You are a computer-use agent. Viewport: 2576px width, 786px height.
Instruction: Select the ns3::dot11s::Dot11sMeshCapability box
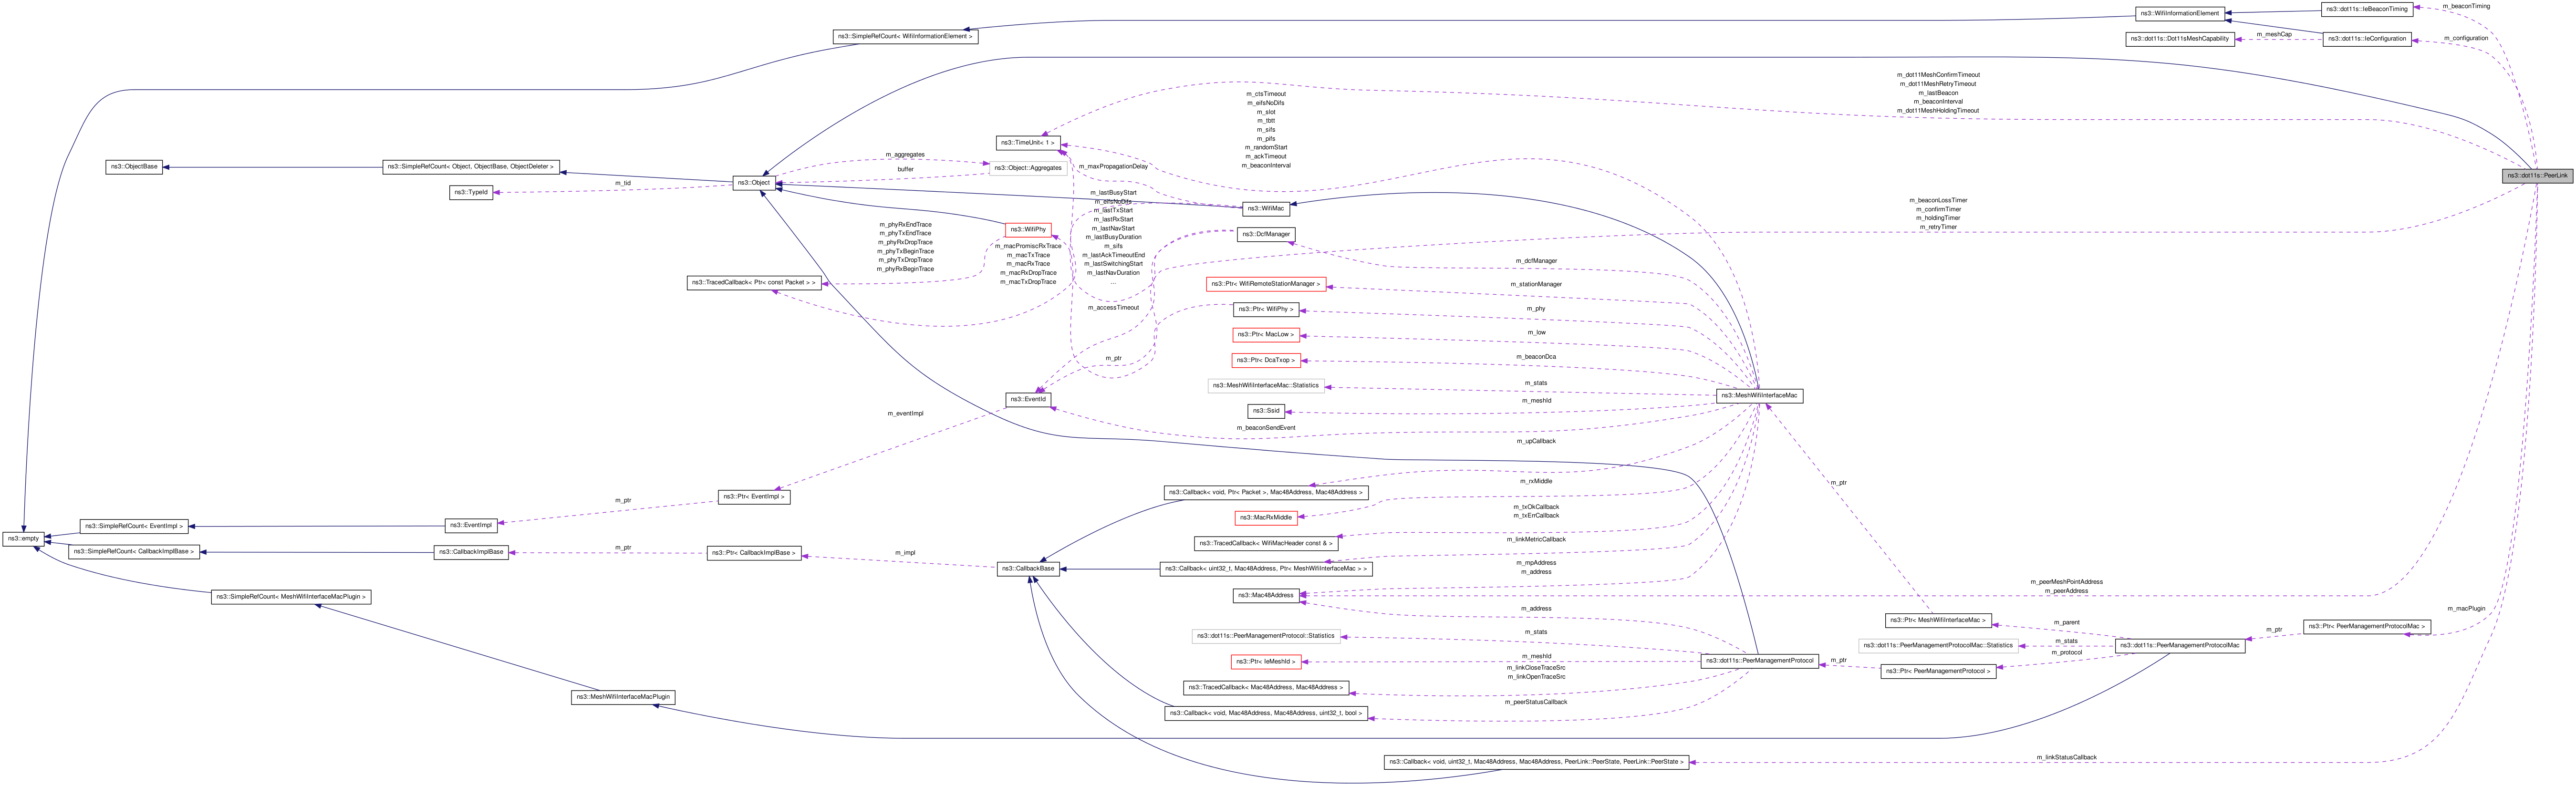[2179, 39]
